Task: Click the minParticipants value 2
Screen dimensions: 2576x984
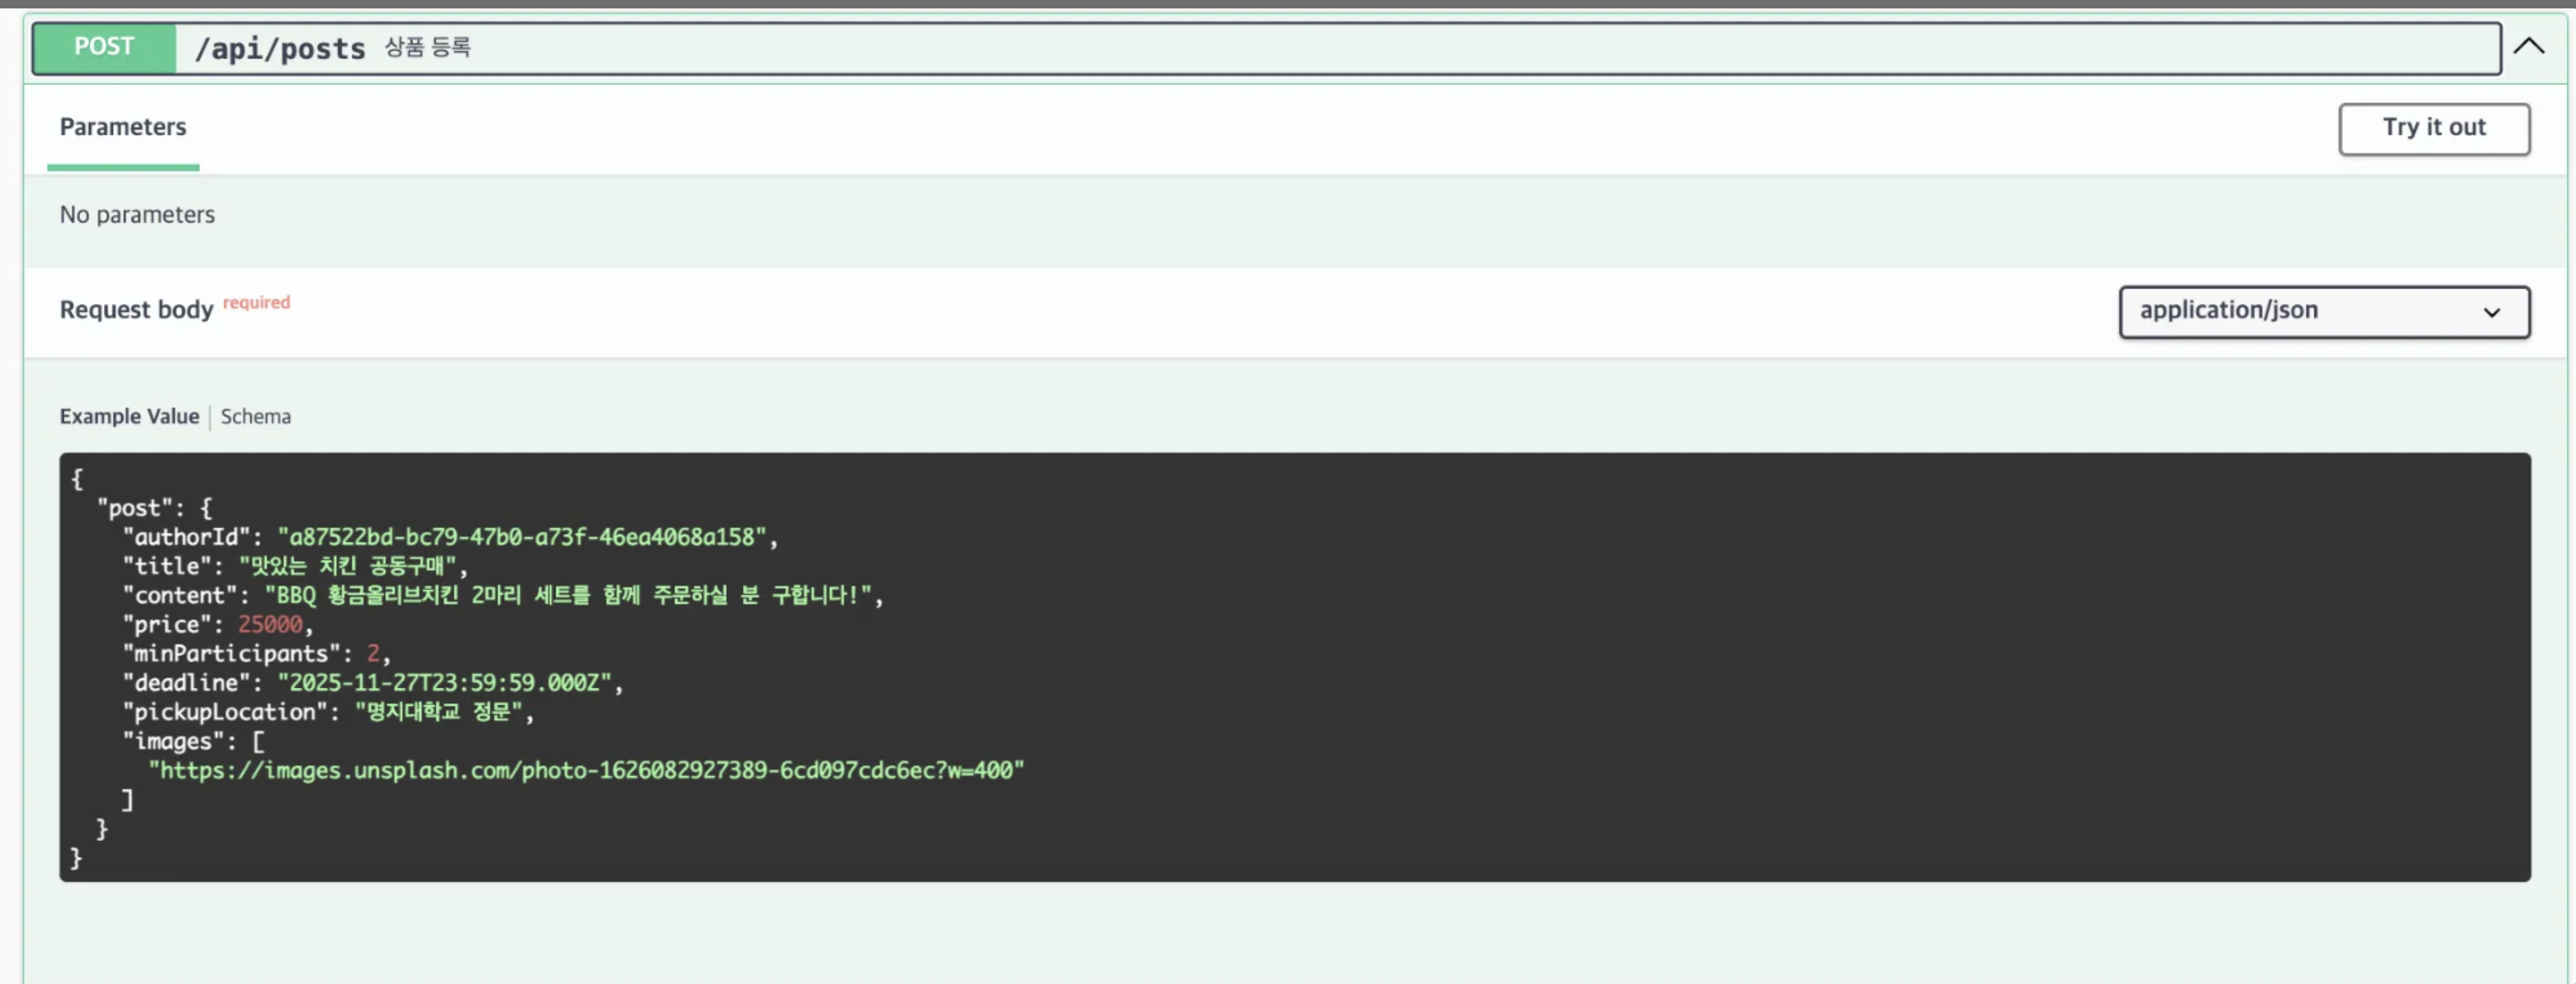Action: click(373, 654)
